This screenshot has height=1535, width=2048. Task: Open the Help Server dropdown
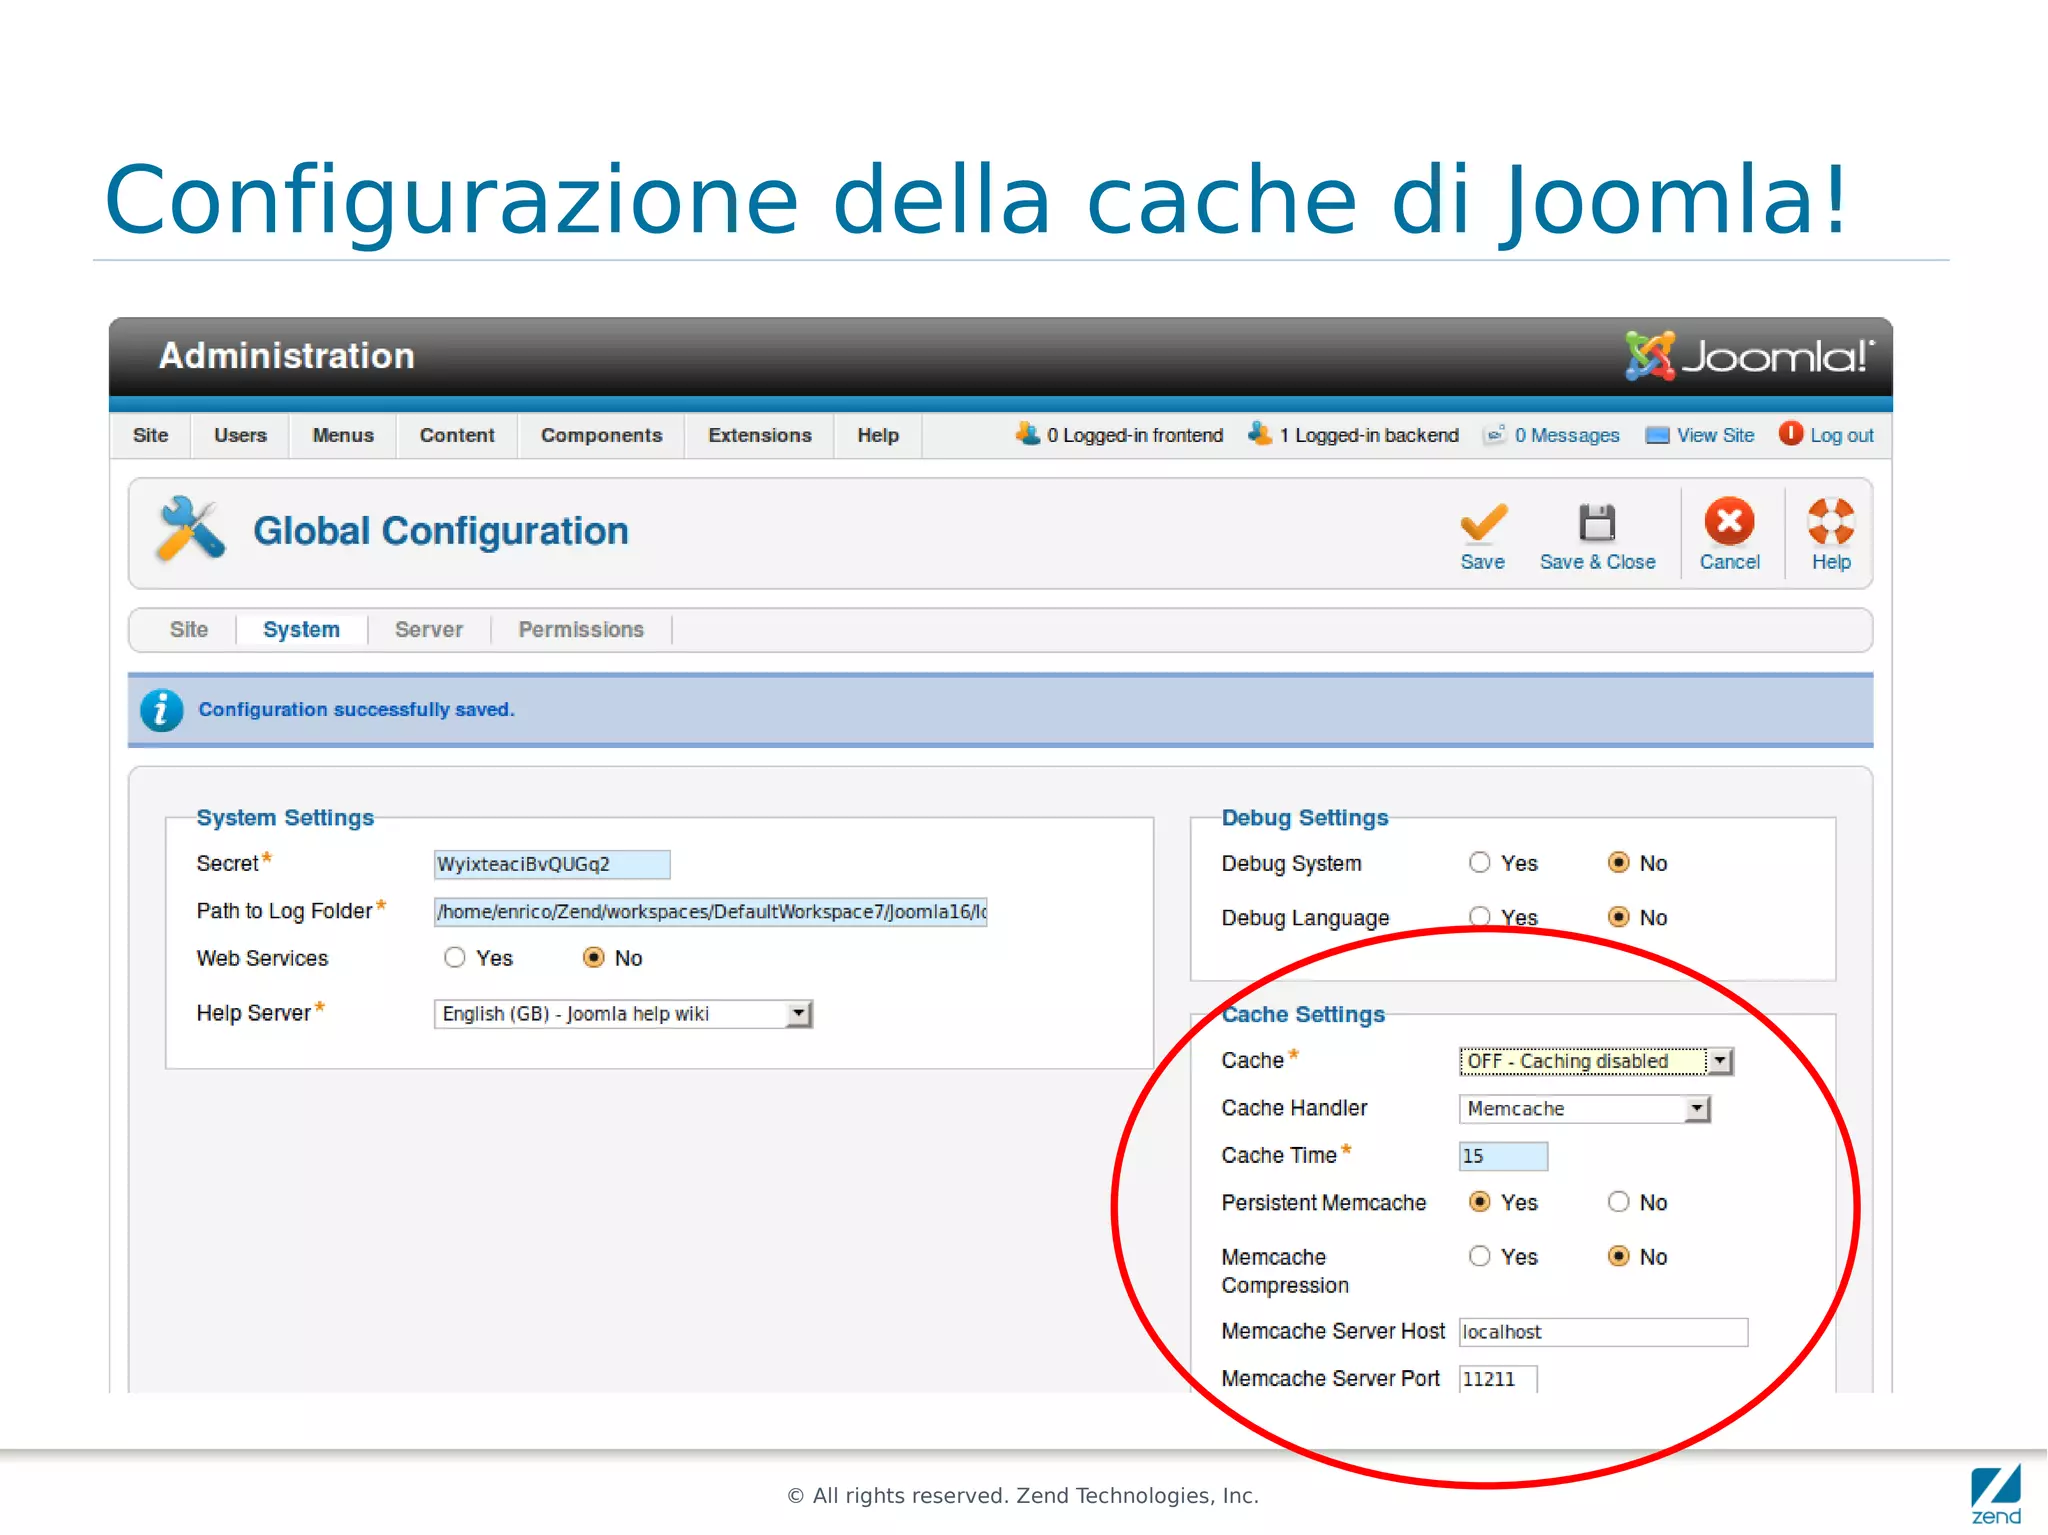(x=623, y=1013)
